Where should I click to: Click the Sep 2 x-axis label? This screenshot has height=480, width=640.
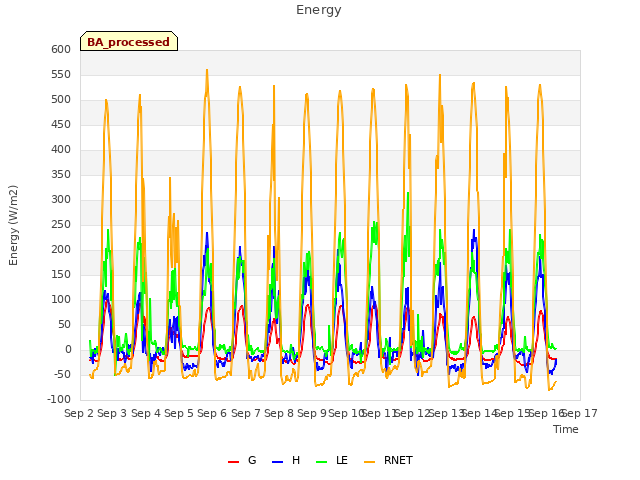(x=79, y=413)
